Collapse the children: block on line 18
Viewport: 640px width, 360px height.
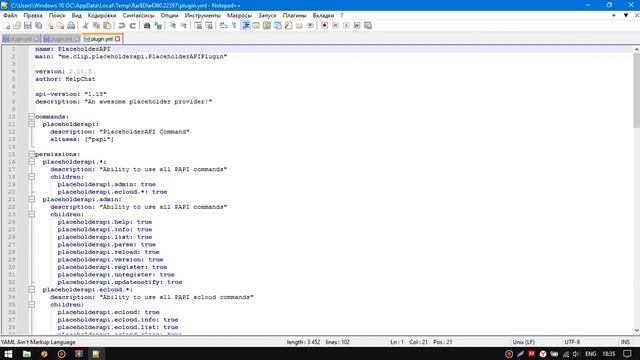click(31, 177)
